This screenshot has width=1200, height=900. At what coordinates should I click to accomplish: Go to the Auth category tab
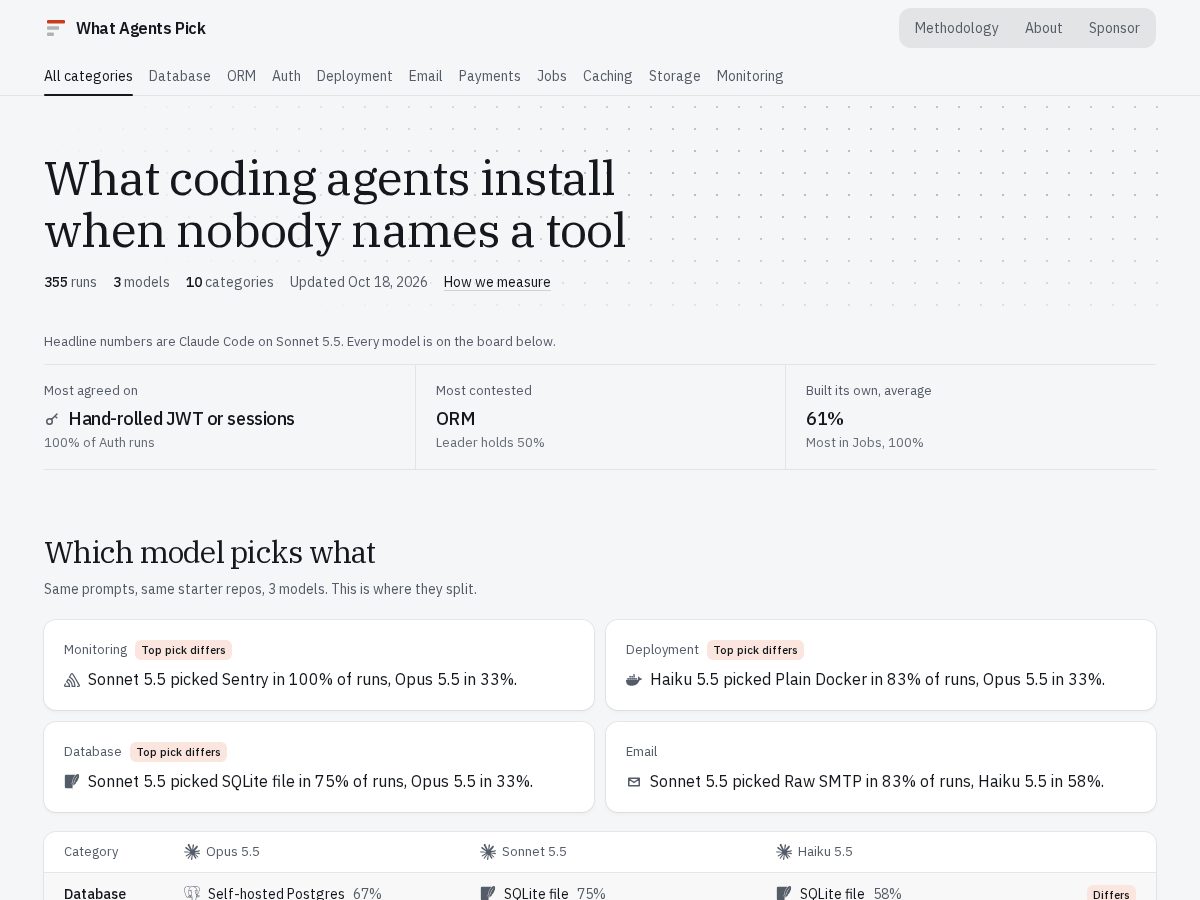click(x=286, y=76)
